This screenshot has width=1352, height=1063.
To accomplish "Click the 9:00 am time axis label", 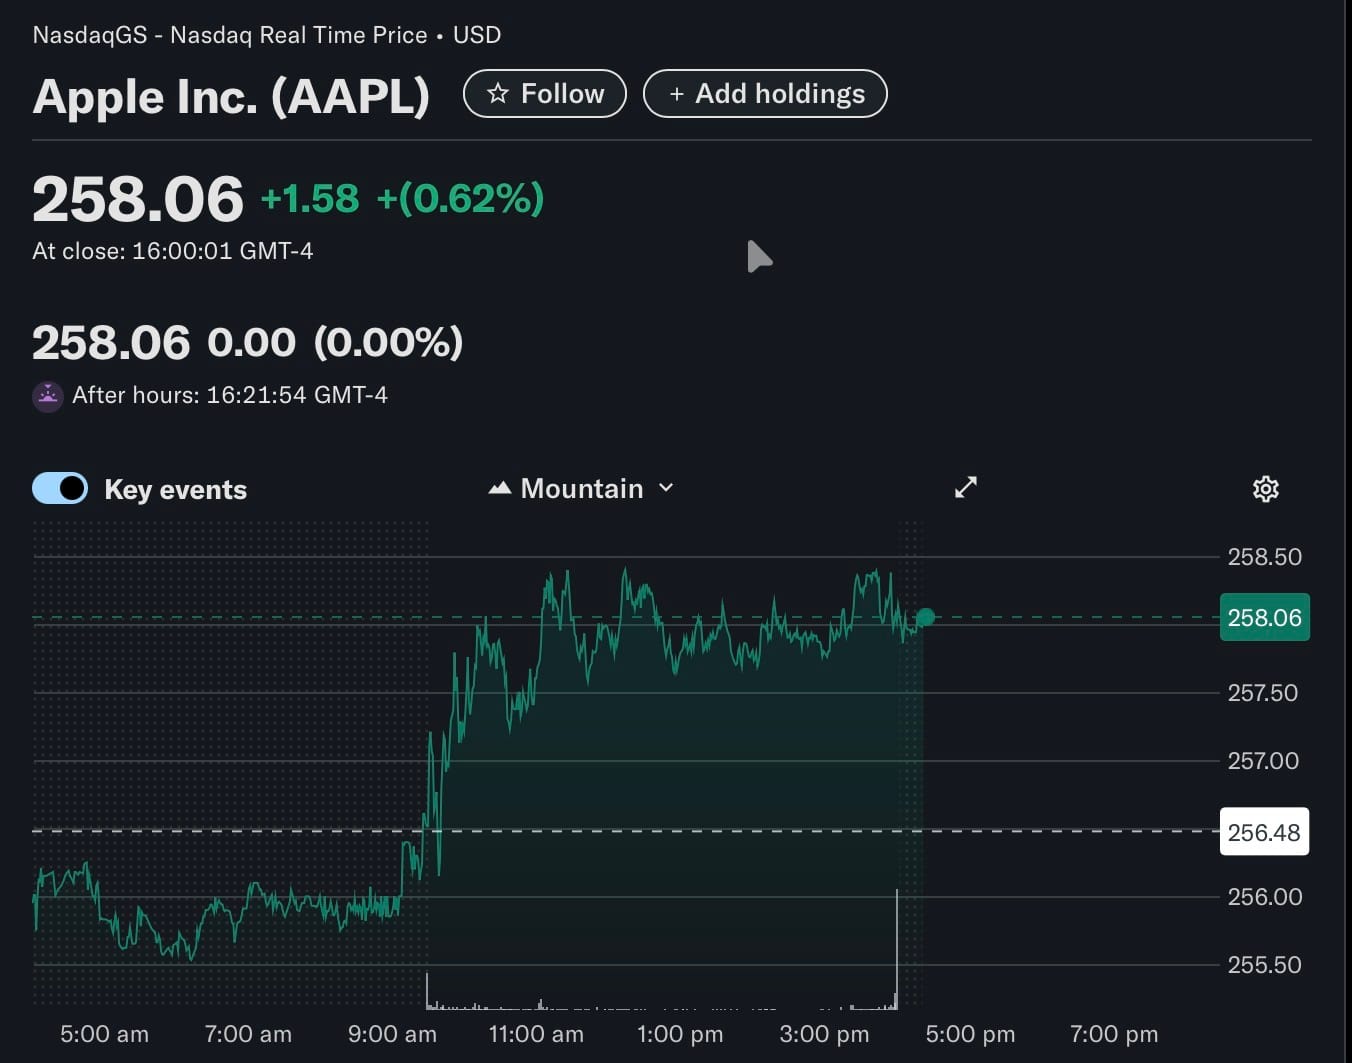I will pos(392,1034).
